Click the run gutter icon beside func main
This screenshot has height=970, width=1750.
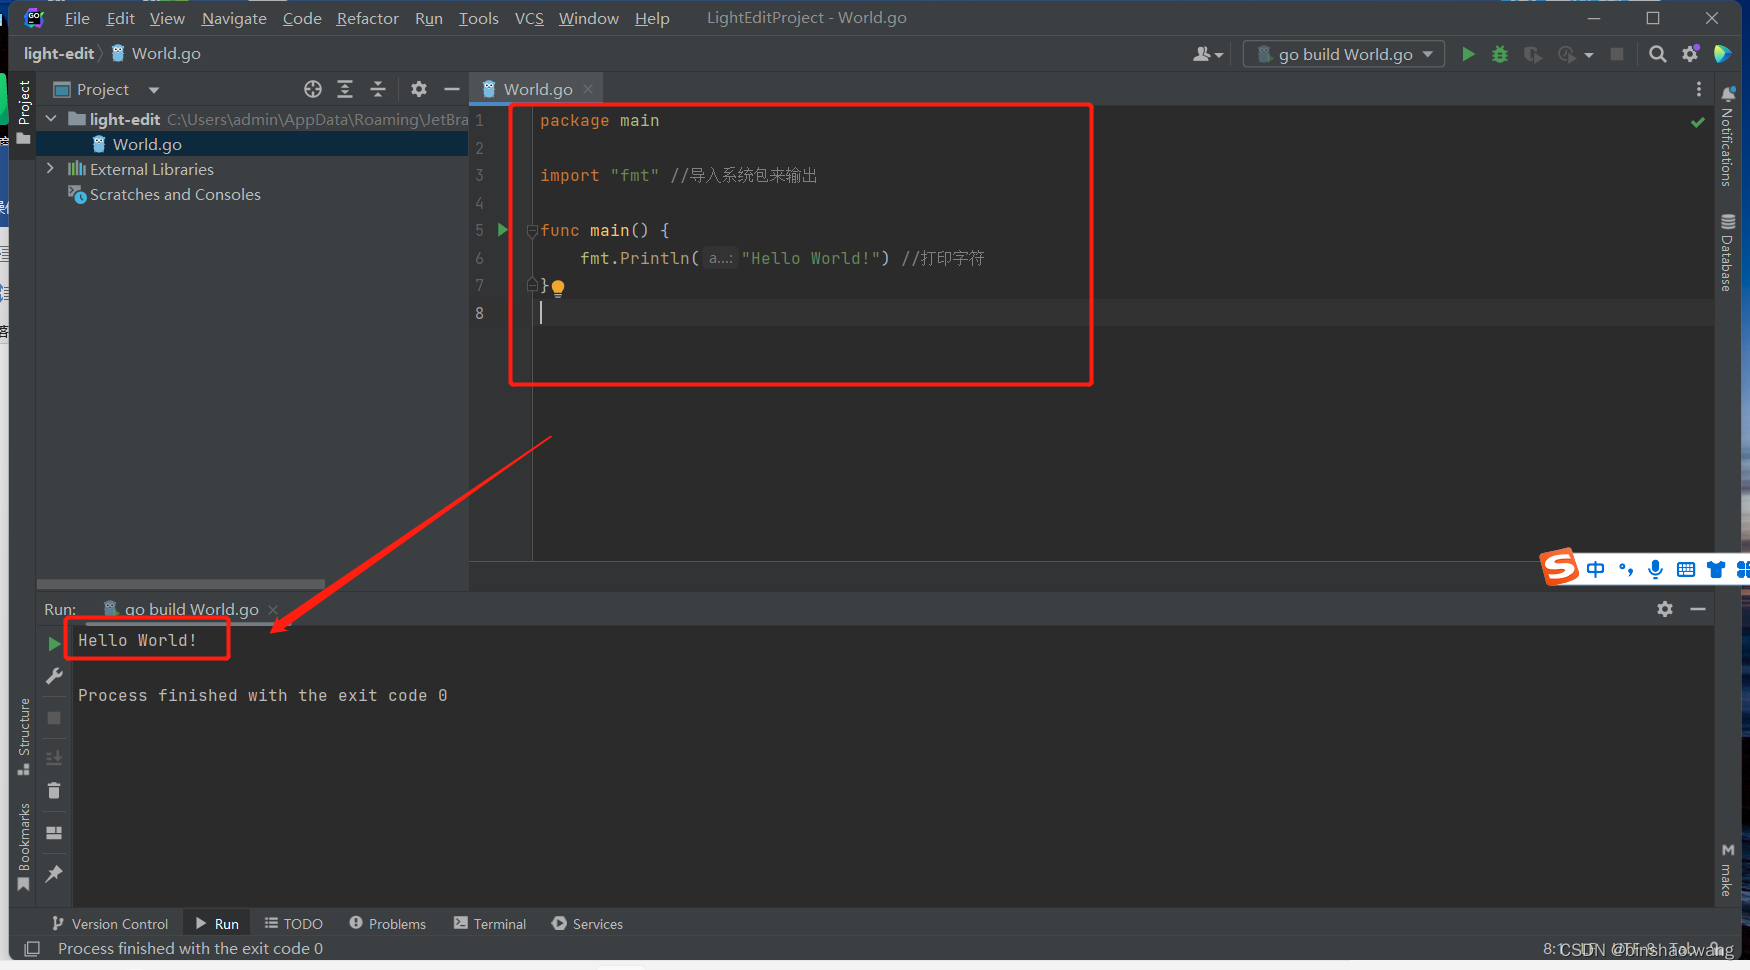tap(503, 230)
